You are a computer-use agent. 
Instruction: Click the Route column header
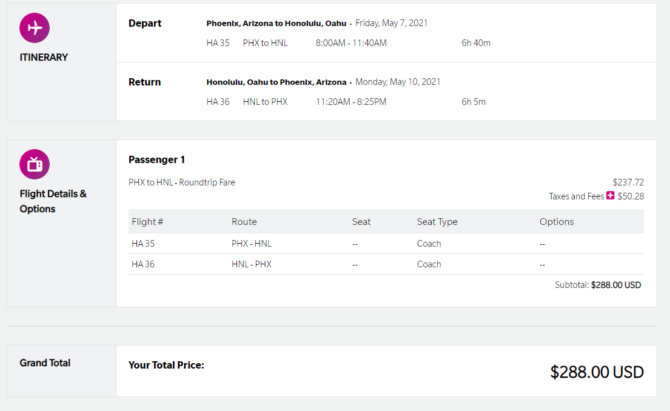(244, 222)
